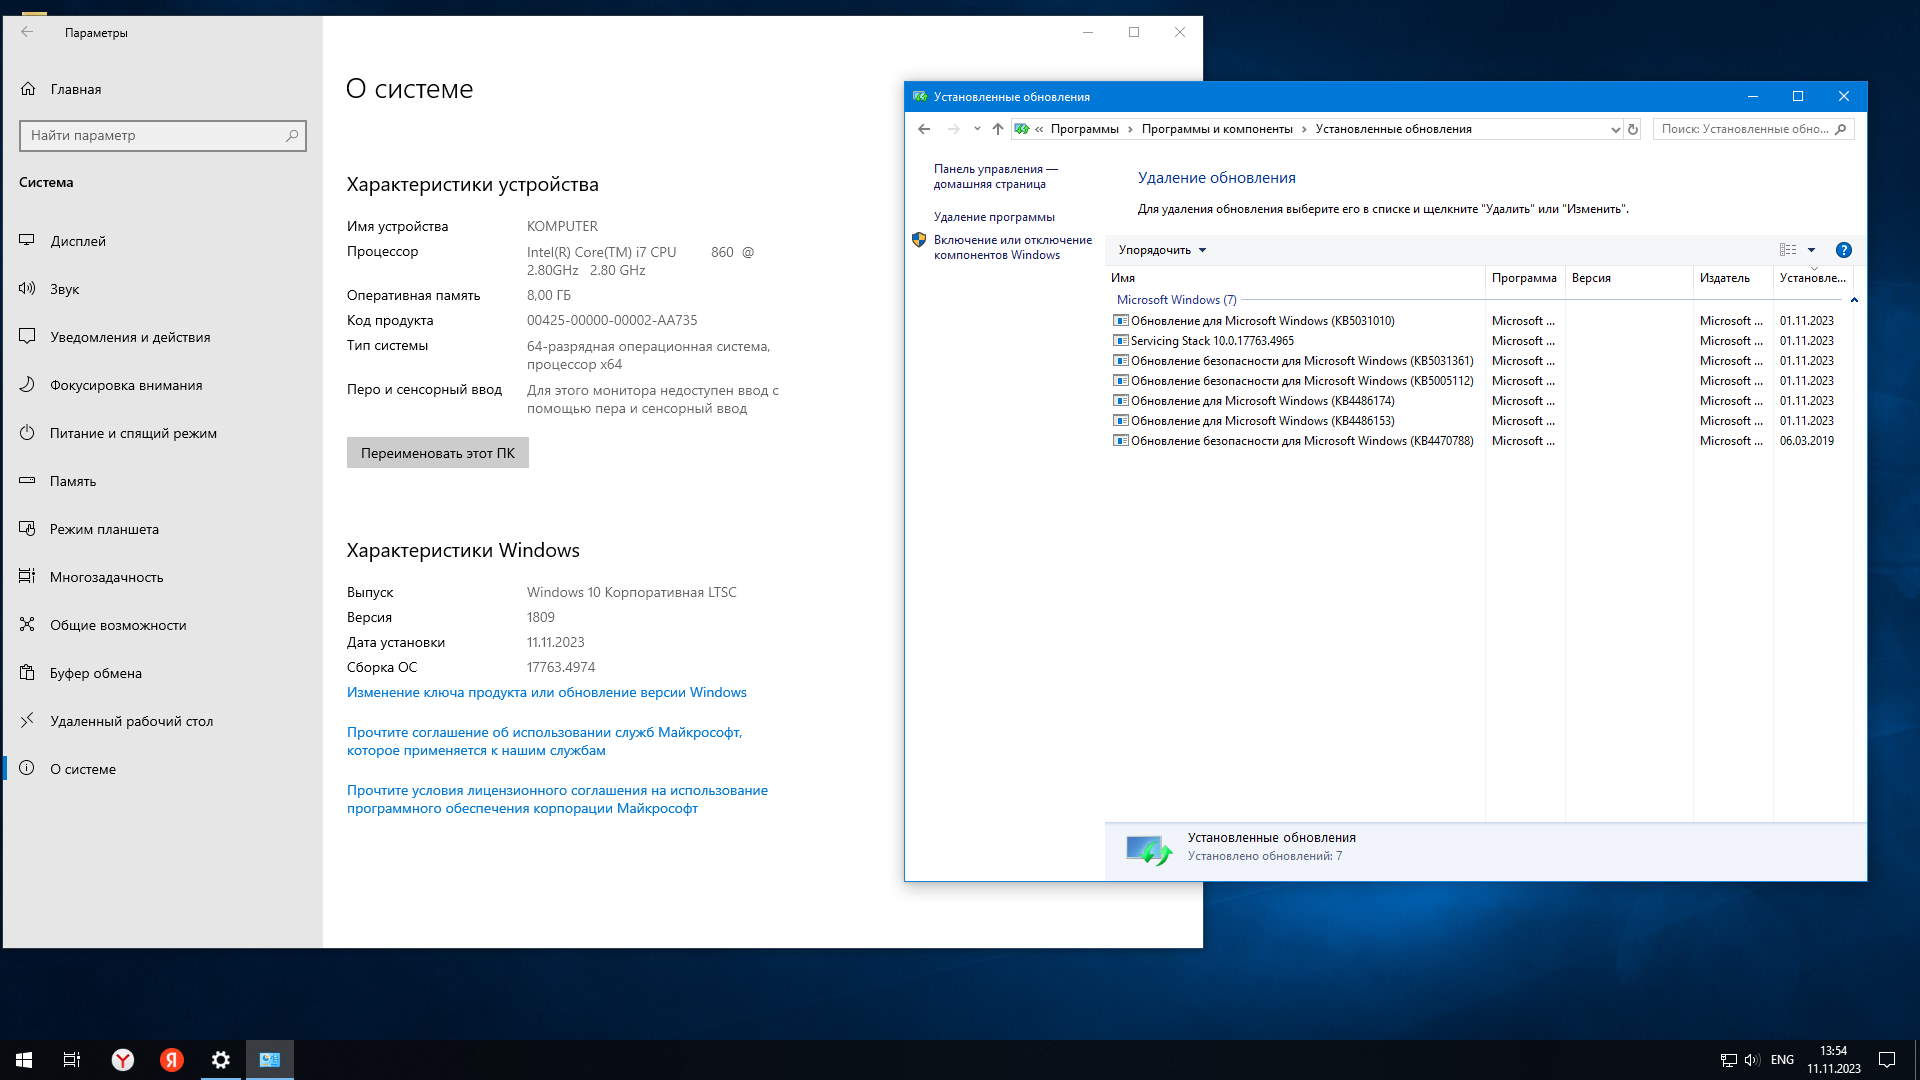Go up one level in Control Panel

pos(997,129)
